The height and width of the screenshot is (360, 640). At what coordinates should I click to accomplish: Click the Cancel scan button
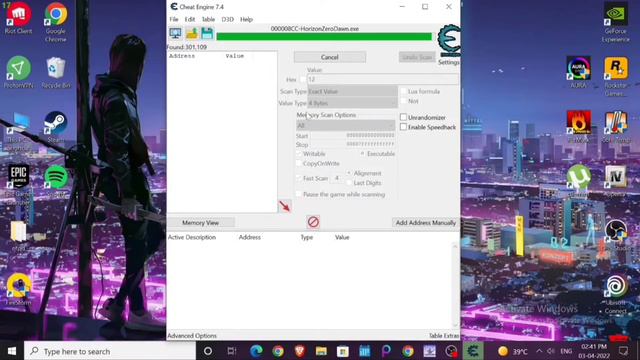[330, 57]
